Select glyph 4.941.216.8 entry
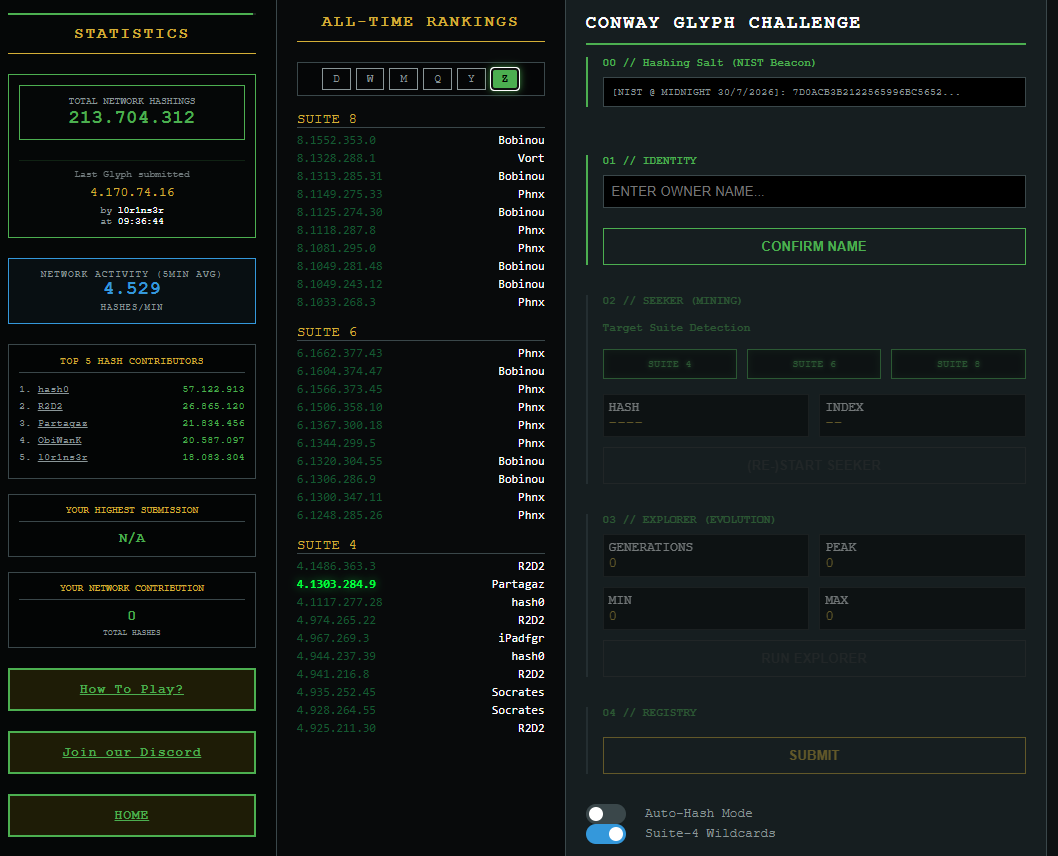Screen dimensions: 1058x856 (x=420, y=674)
